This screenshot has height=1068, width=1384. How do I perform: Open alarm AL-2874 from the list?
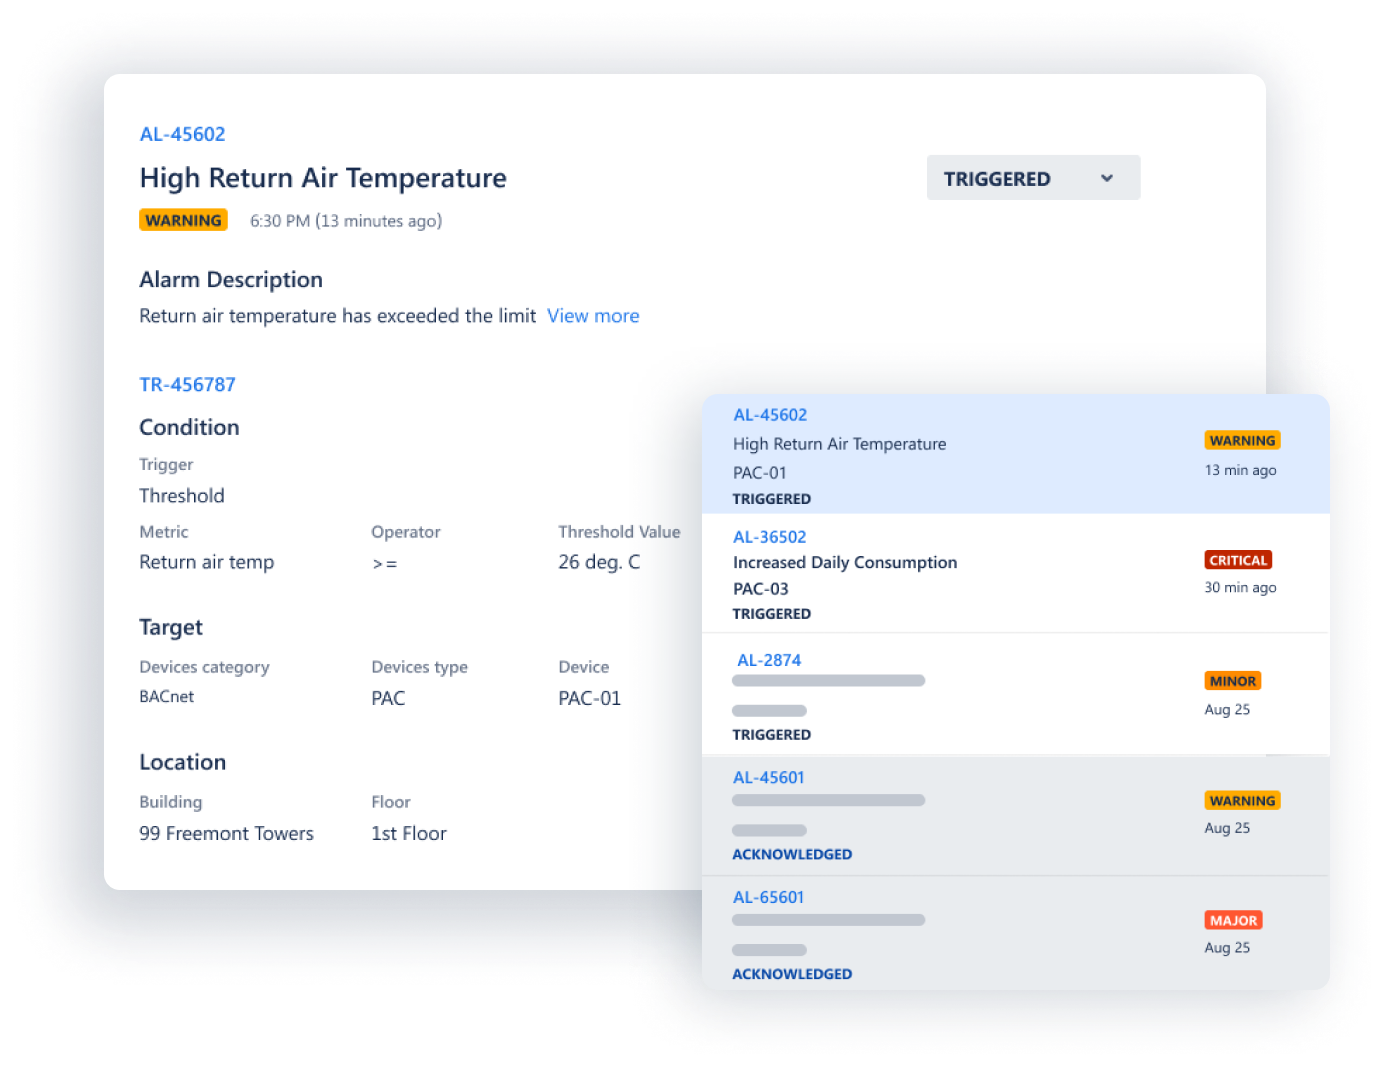pos(769,660)
